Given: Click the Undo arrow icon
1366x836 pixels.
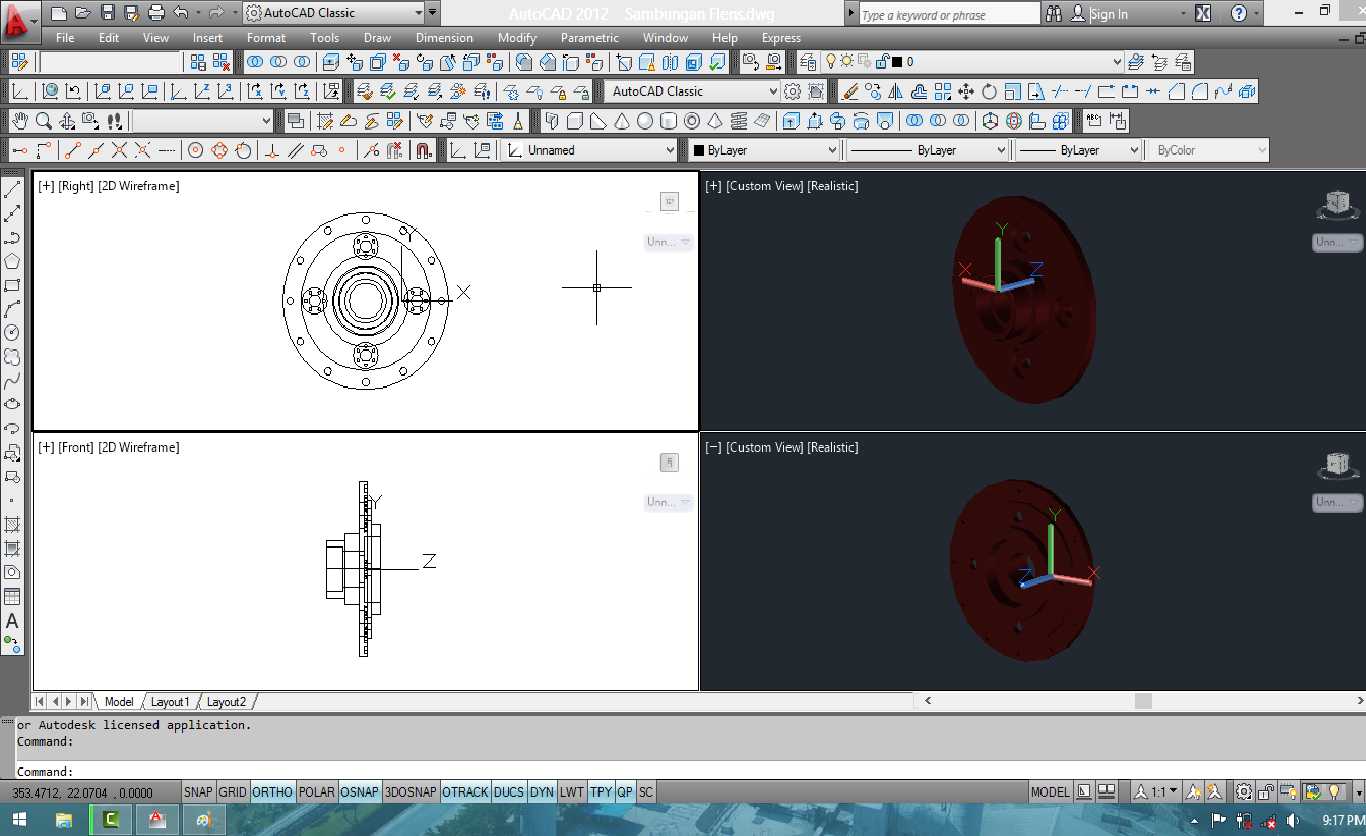Looking at the screenshot, I should (181, 13).
